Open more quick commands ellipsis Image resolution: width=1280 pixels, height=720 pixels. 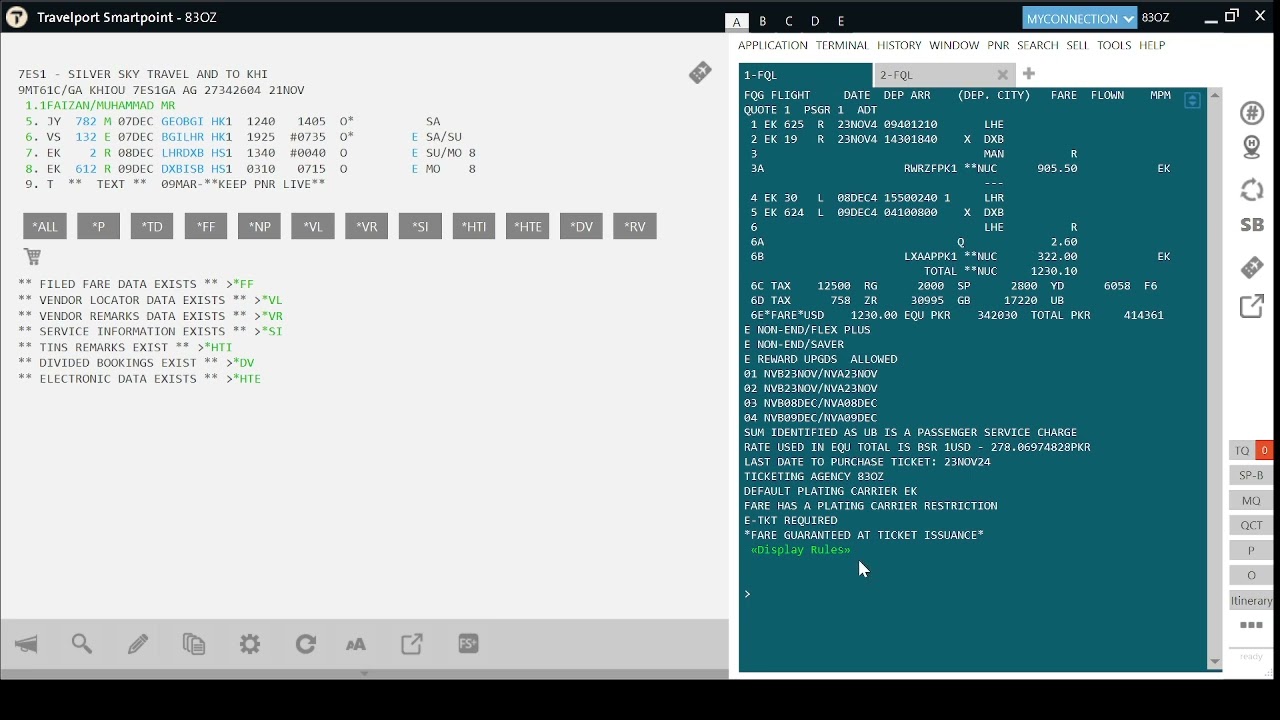(x=1251, y=625)
